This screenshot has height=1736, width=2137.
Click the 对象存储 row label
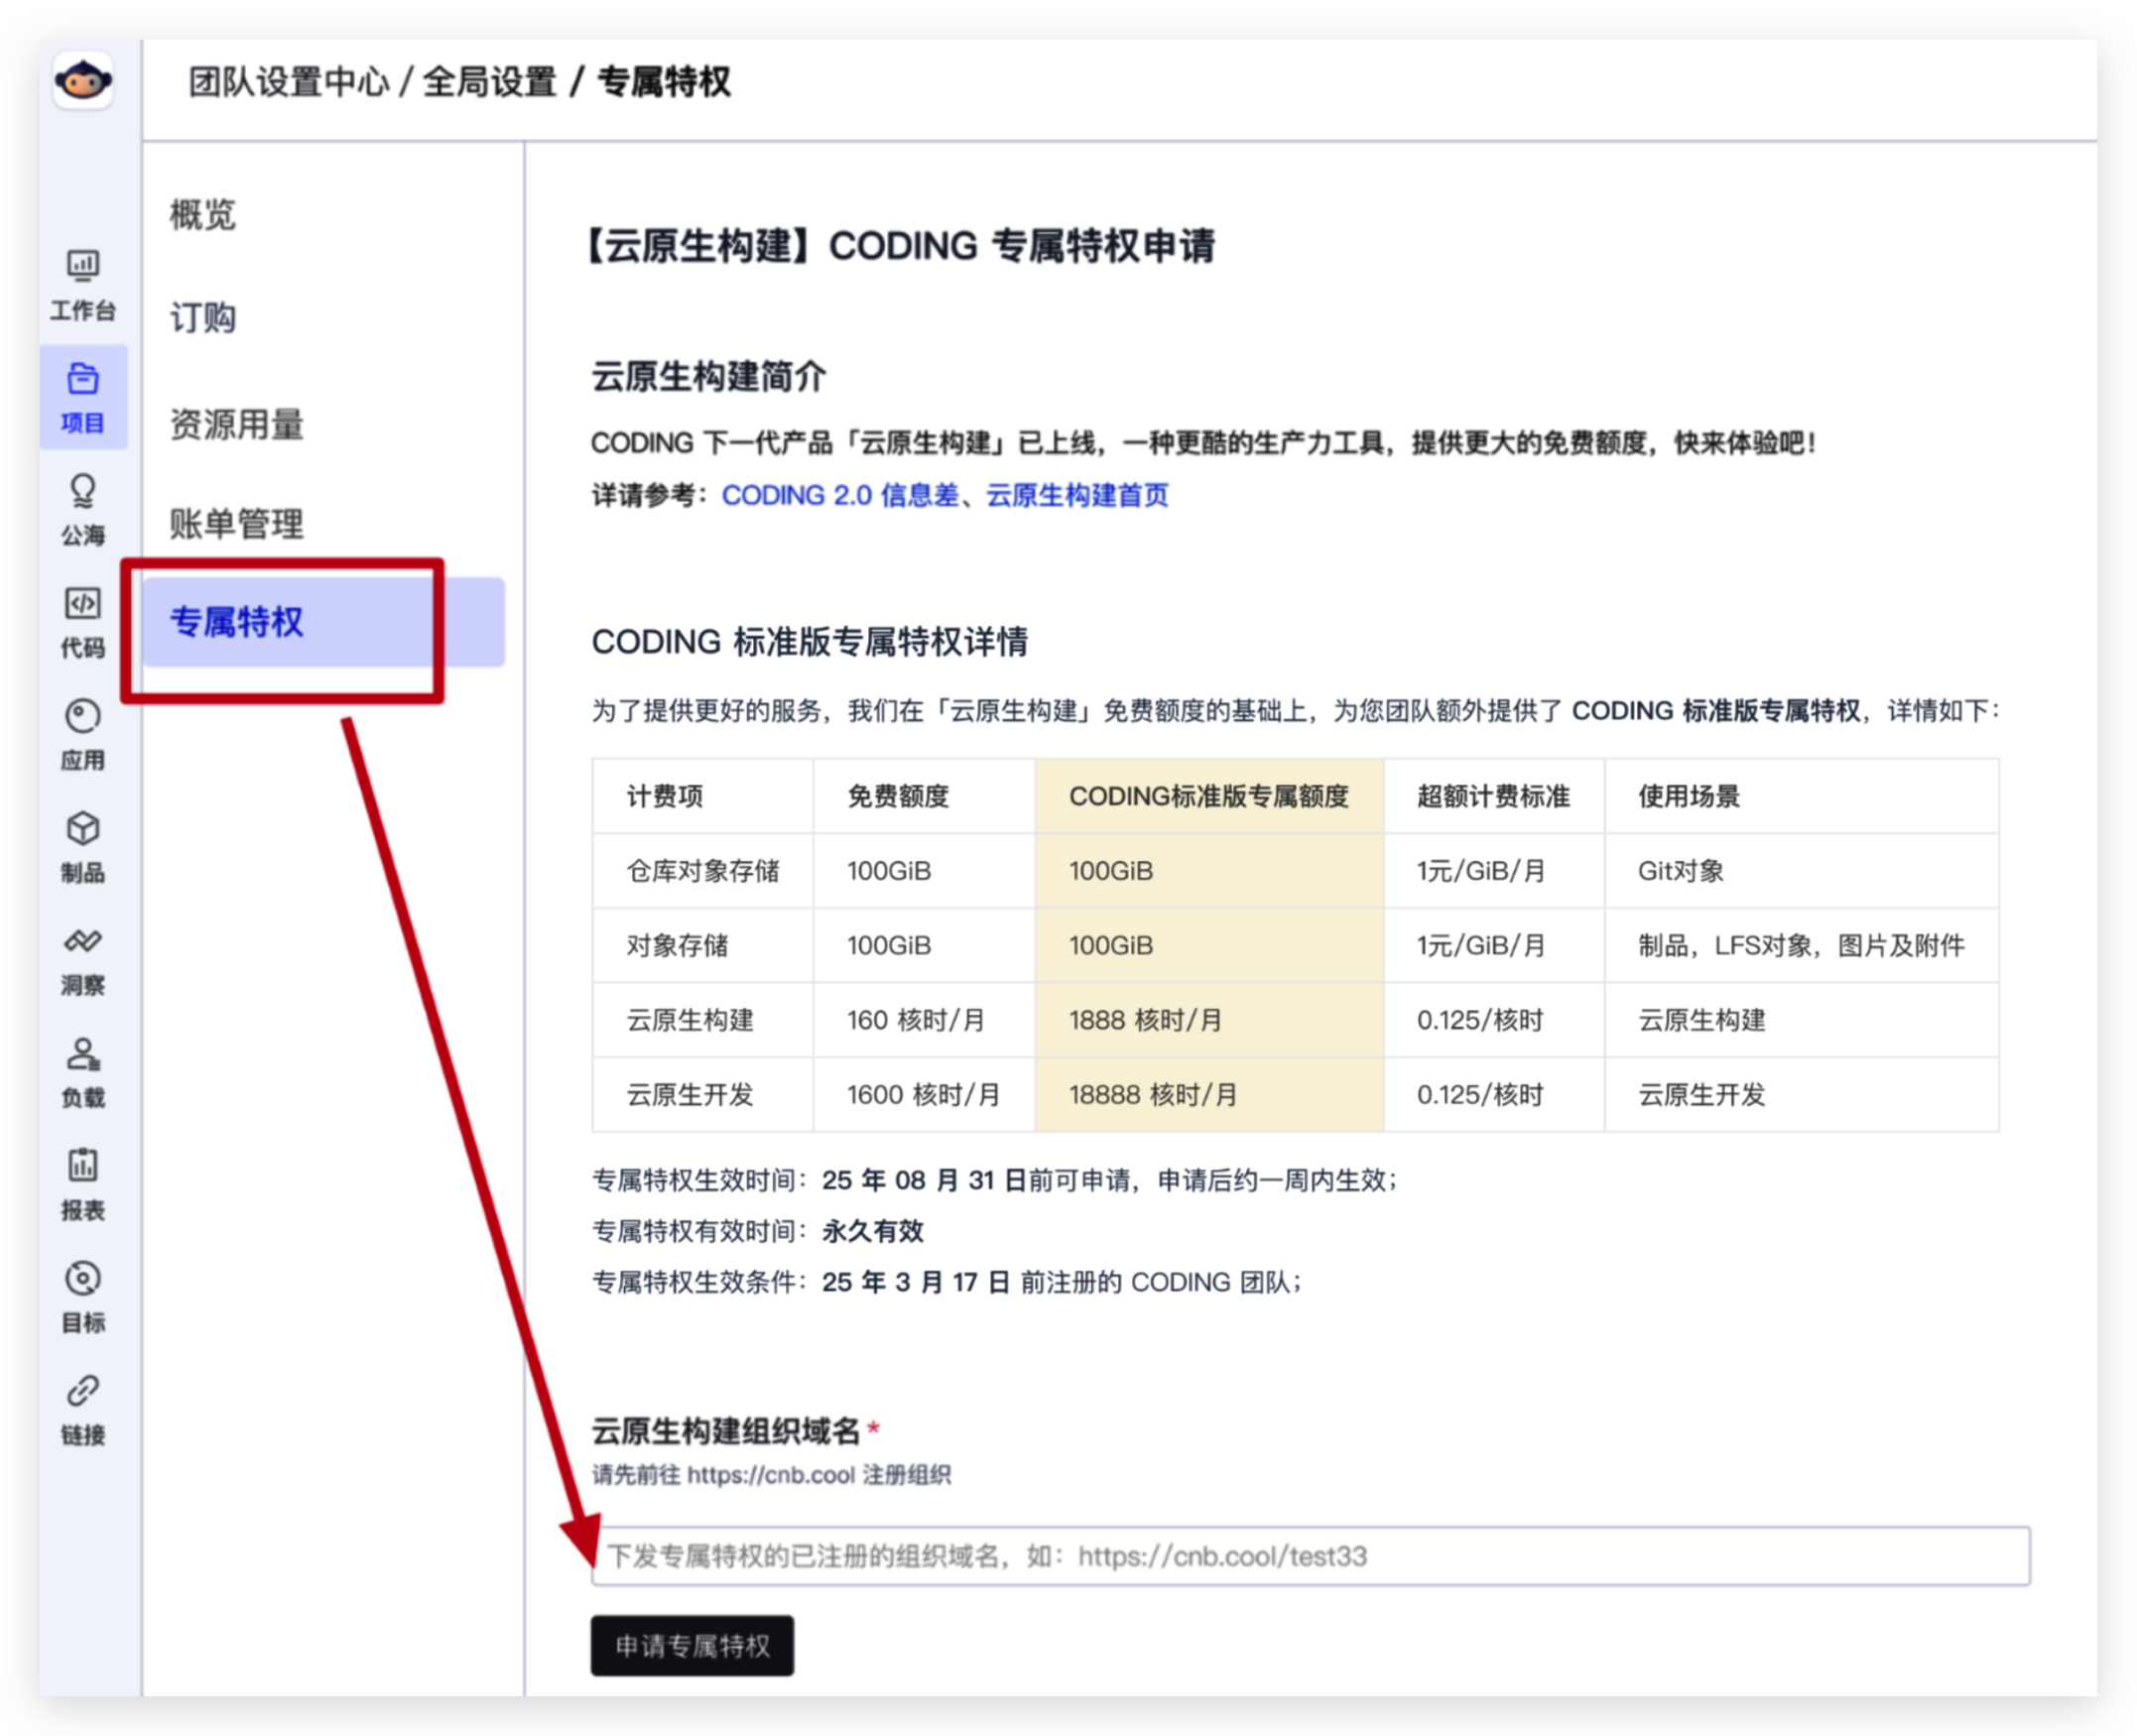click(677, 945)
